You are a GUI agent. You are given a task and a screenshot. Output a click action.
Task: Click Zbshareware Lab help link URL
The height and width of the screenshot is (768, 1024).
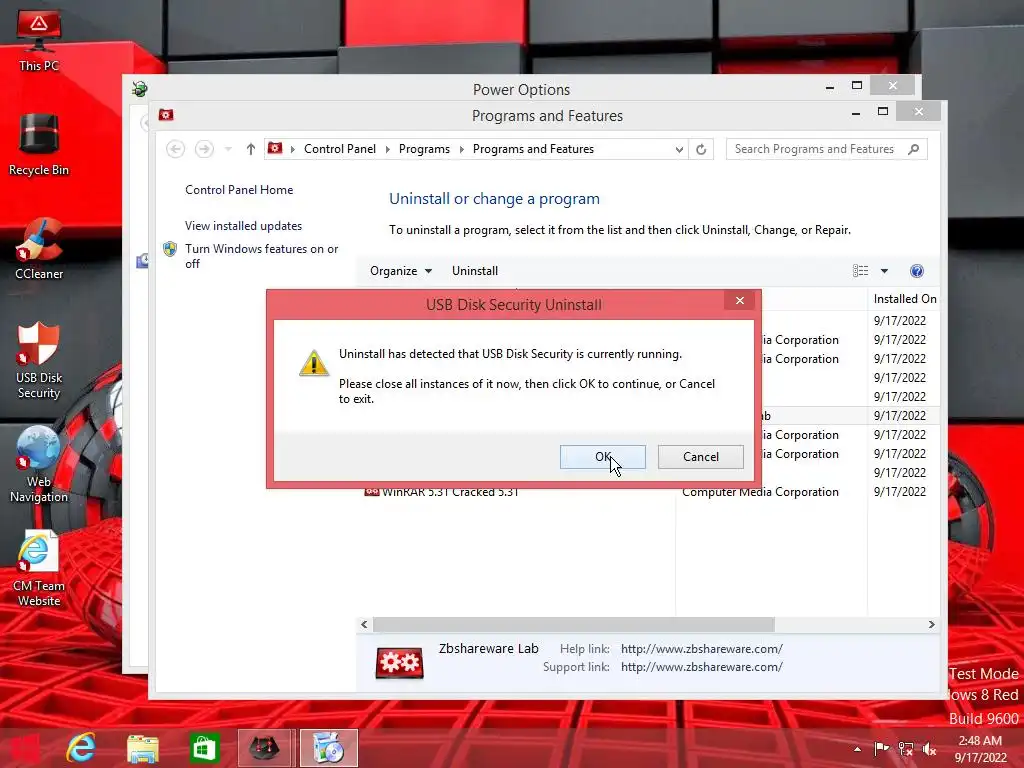coord(701,649)
